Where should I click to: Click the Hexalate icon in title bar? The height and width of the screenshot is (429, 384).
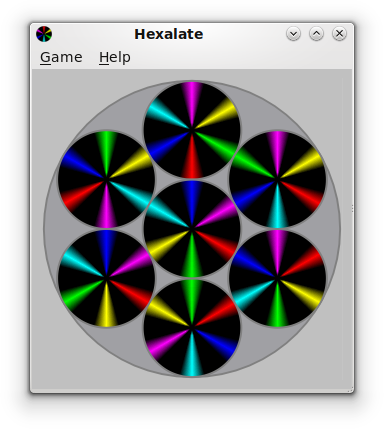tap(44, 34)
